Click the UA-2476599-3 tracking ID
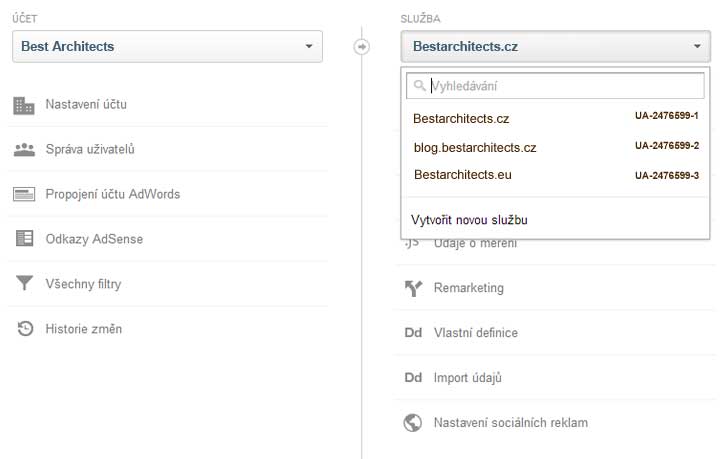 (667, 176)
